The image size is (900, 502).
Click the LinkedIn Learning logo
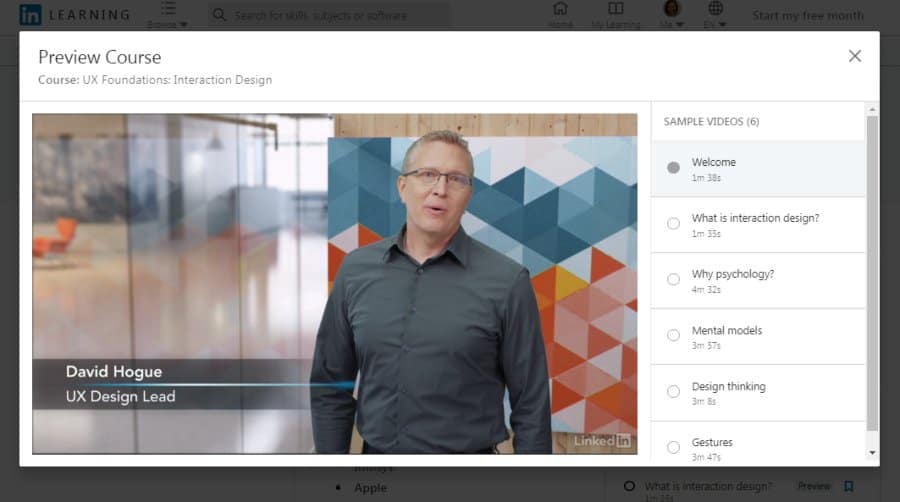click(x=75, y=14)
